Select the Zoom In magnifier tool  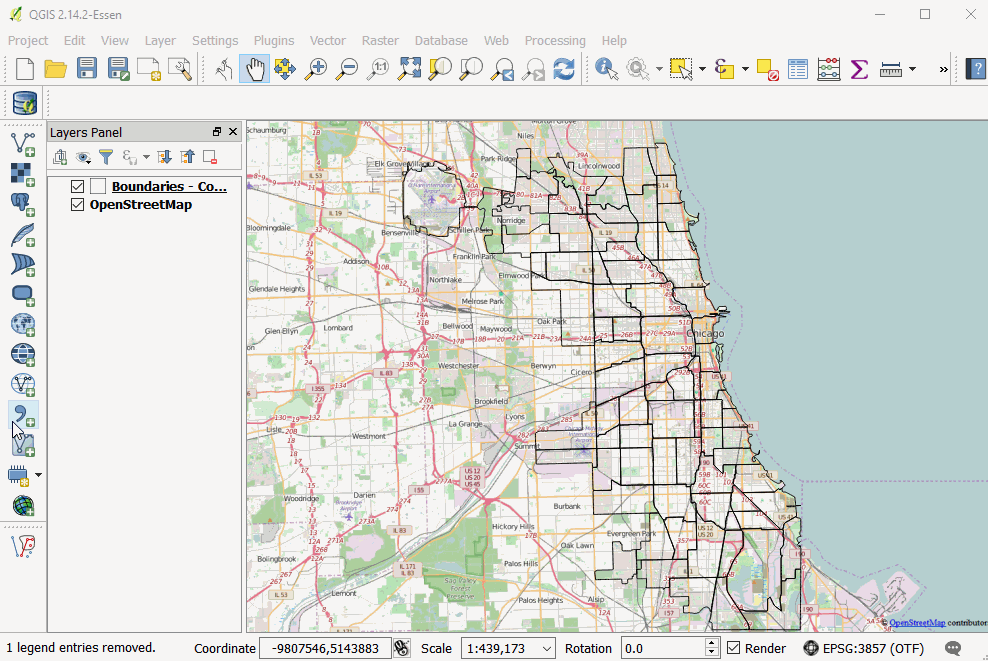click(316, 69)
